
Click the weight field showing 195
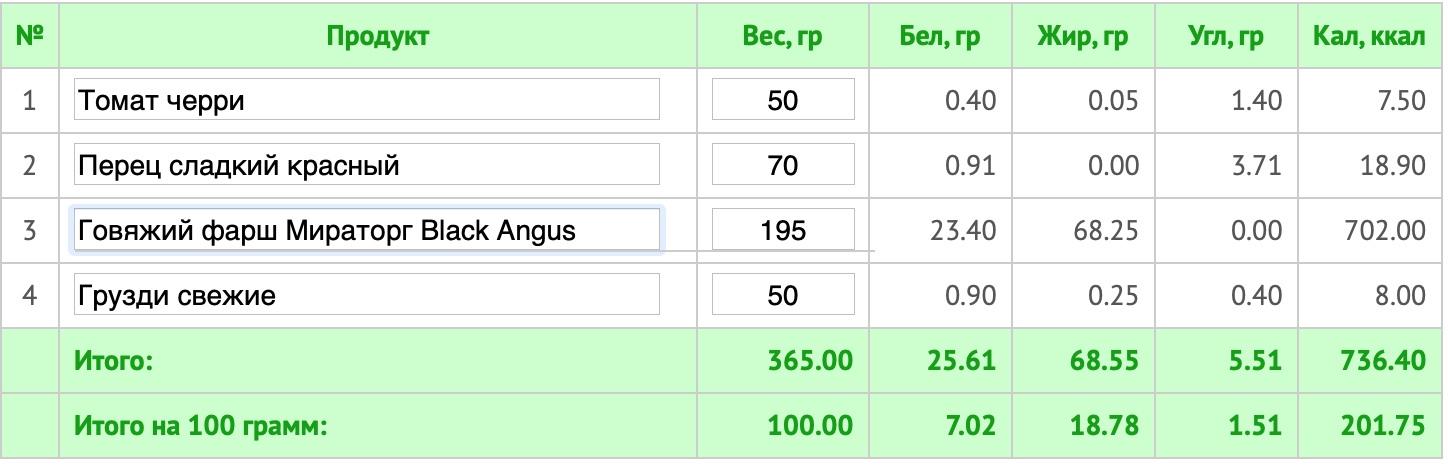tap(783, 230)
